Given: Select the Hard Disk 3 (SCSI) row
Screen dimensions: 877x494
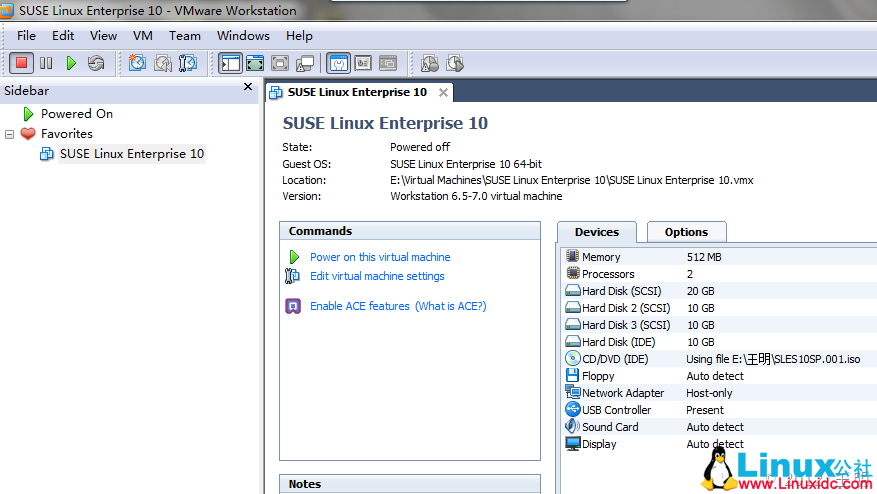Looking at the screenshot, I should coord(719,324).
